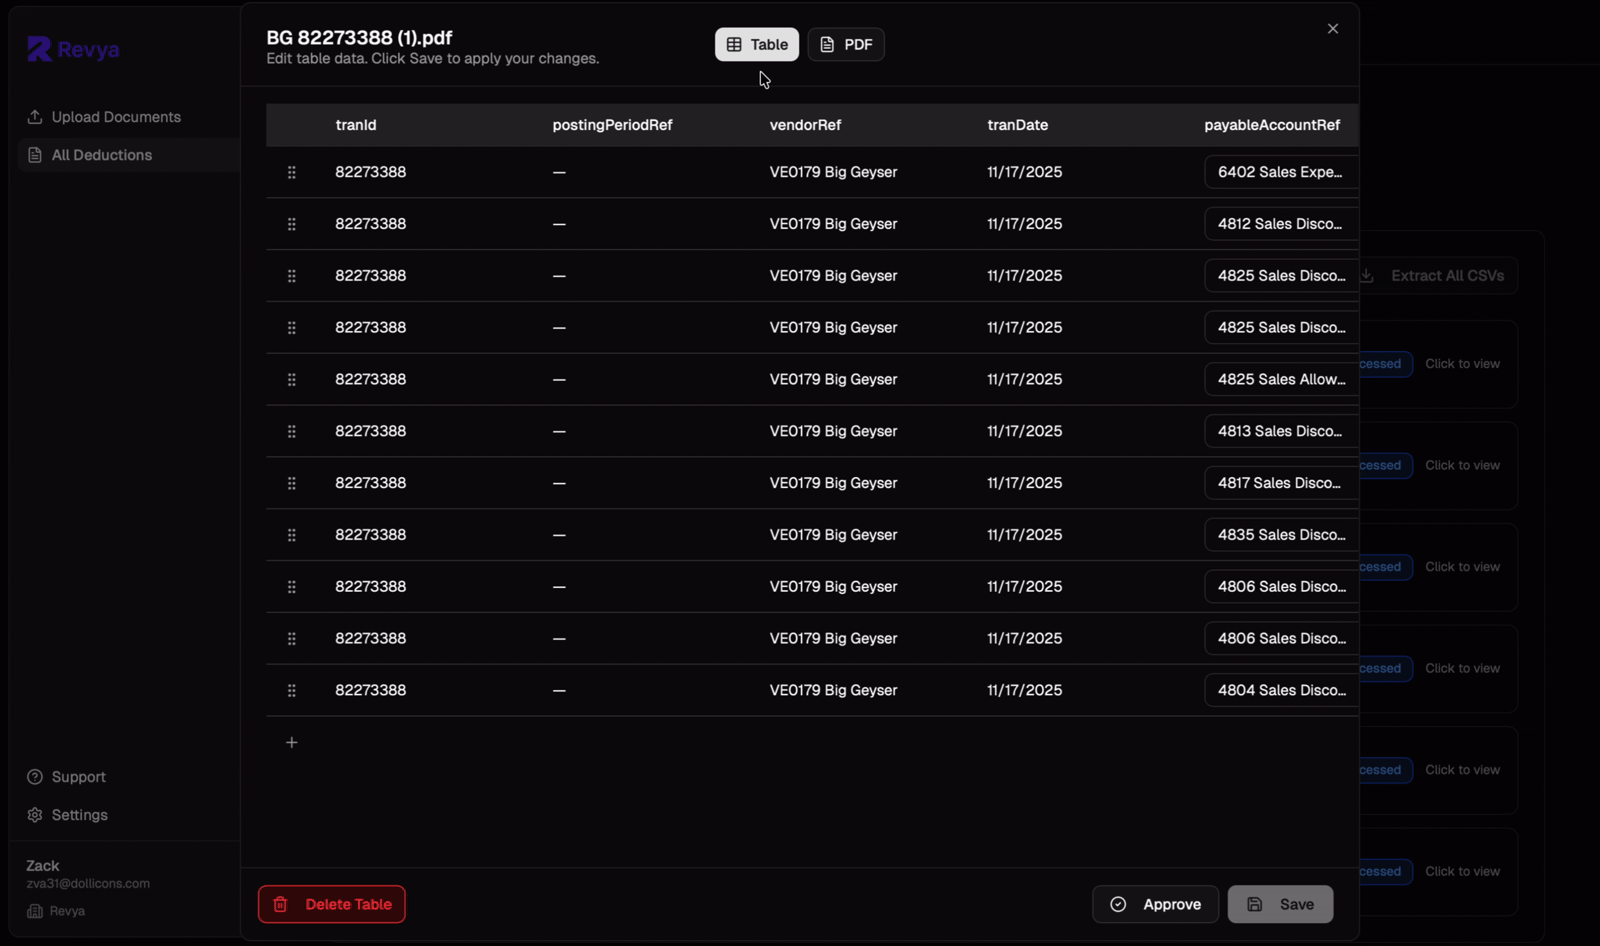Image resolution: width=1600 pixels, height=946 pixels.
Task: Click the trash icon on Delete Table
Action: pyautogui.click(x=279, y=904)
